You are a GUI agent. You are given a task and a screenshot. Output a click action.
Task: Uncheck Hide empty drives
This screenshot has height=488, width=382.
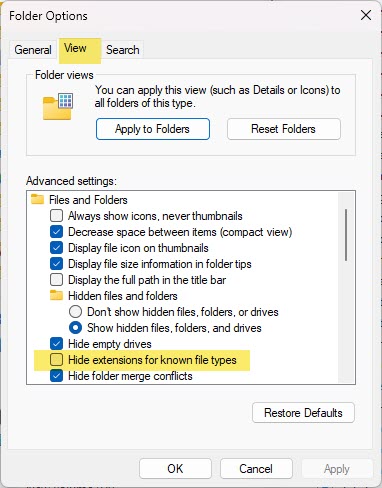(x=56, y=344)
